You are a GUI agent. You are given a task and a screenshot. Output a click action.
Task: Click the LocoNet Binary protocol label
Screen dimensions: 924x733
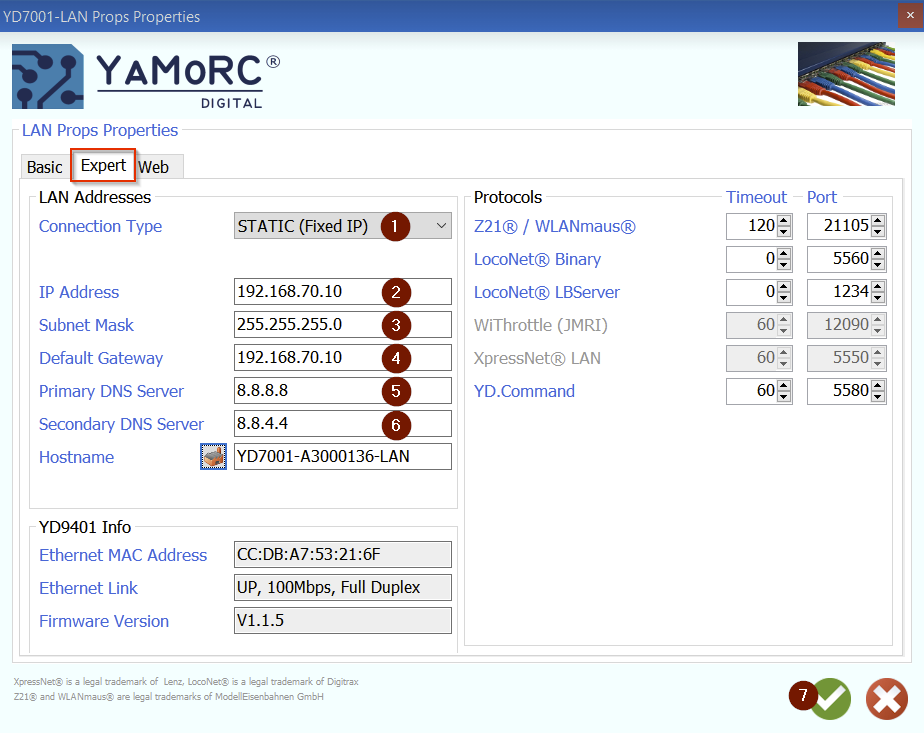pos(537,259)
